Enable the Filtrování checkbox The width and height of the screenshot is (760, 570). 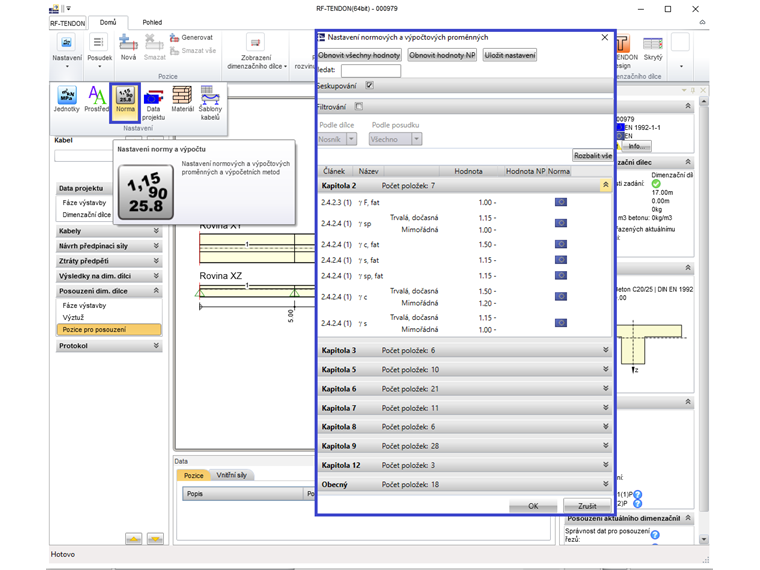coord(359,106)
